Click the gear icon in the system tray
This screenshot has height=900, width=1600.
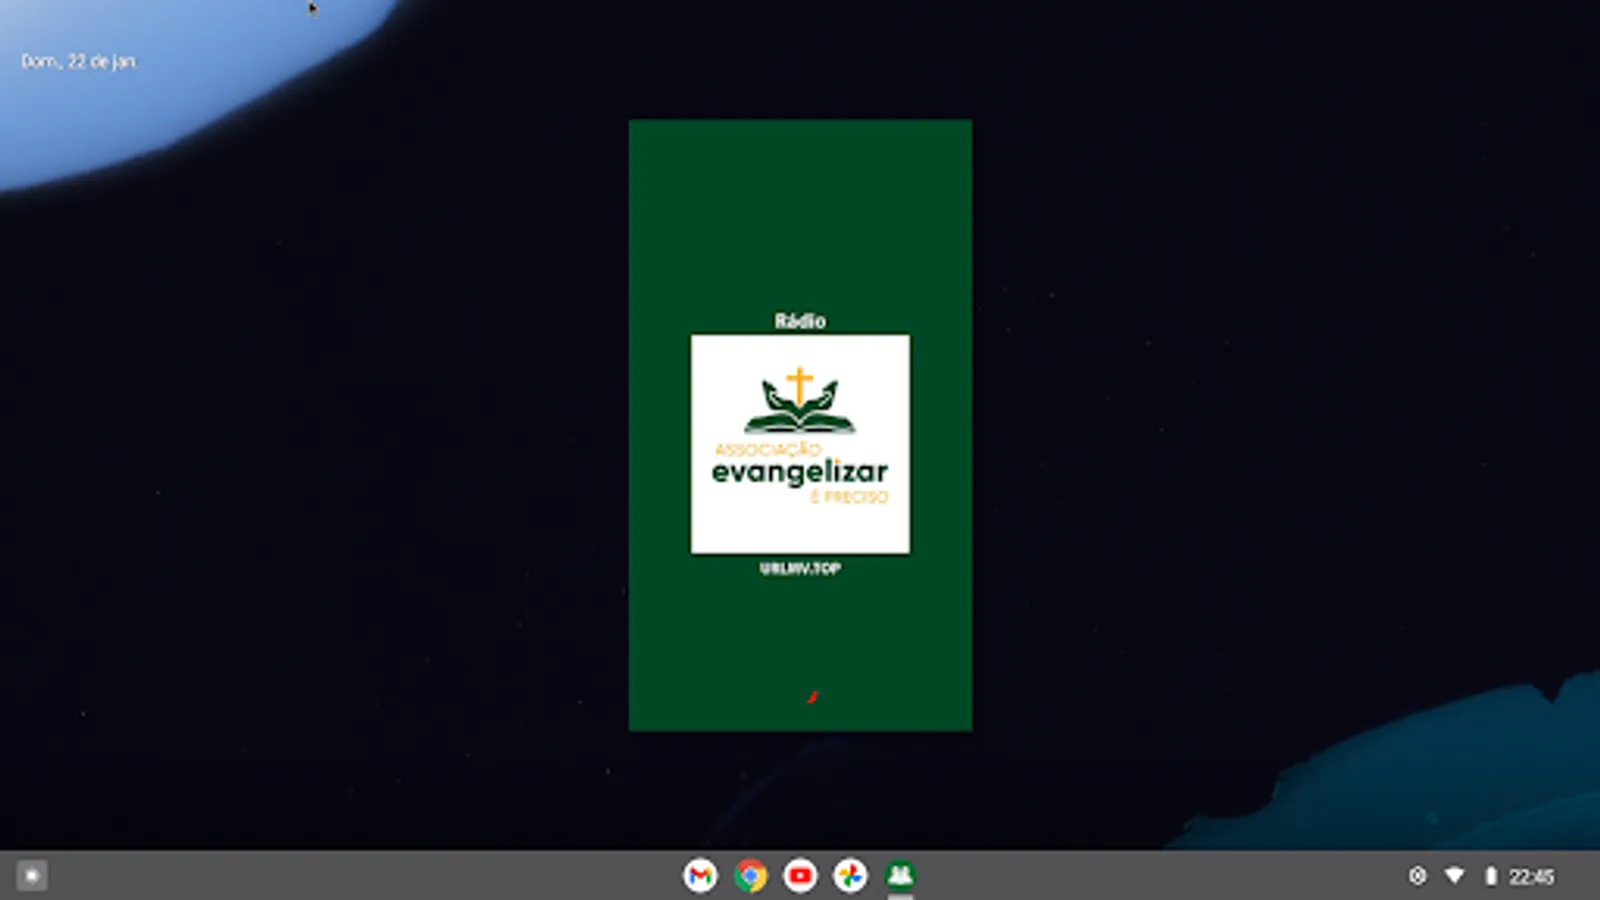pos(1417,876)
